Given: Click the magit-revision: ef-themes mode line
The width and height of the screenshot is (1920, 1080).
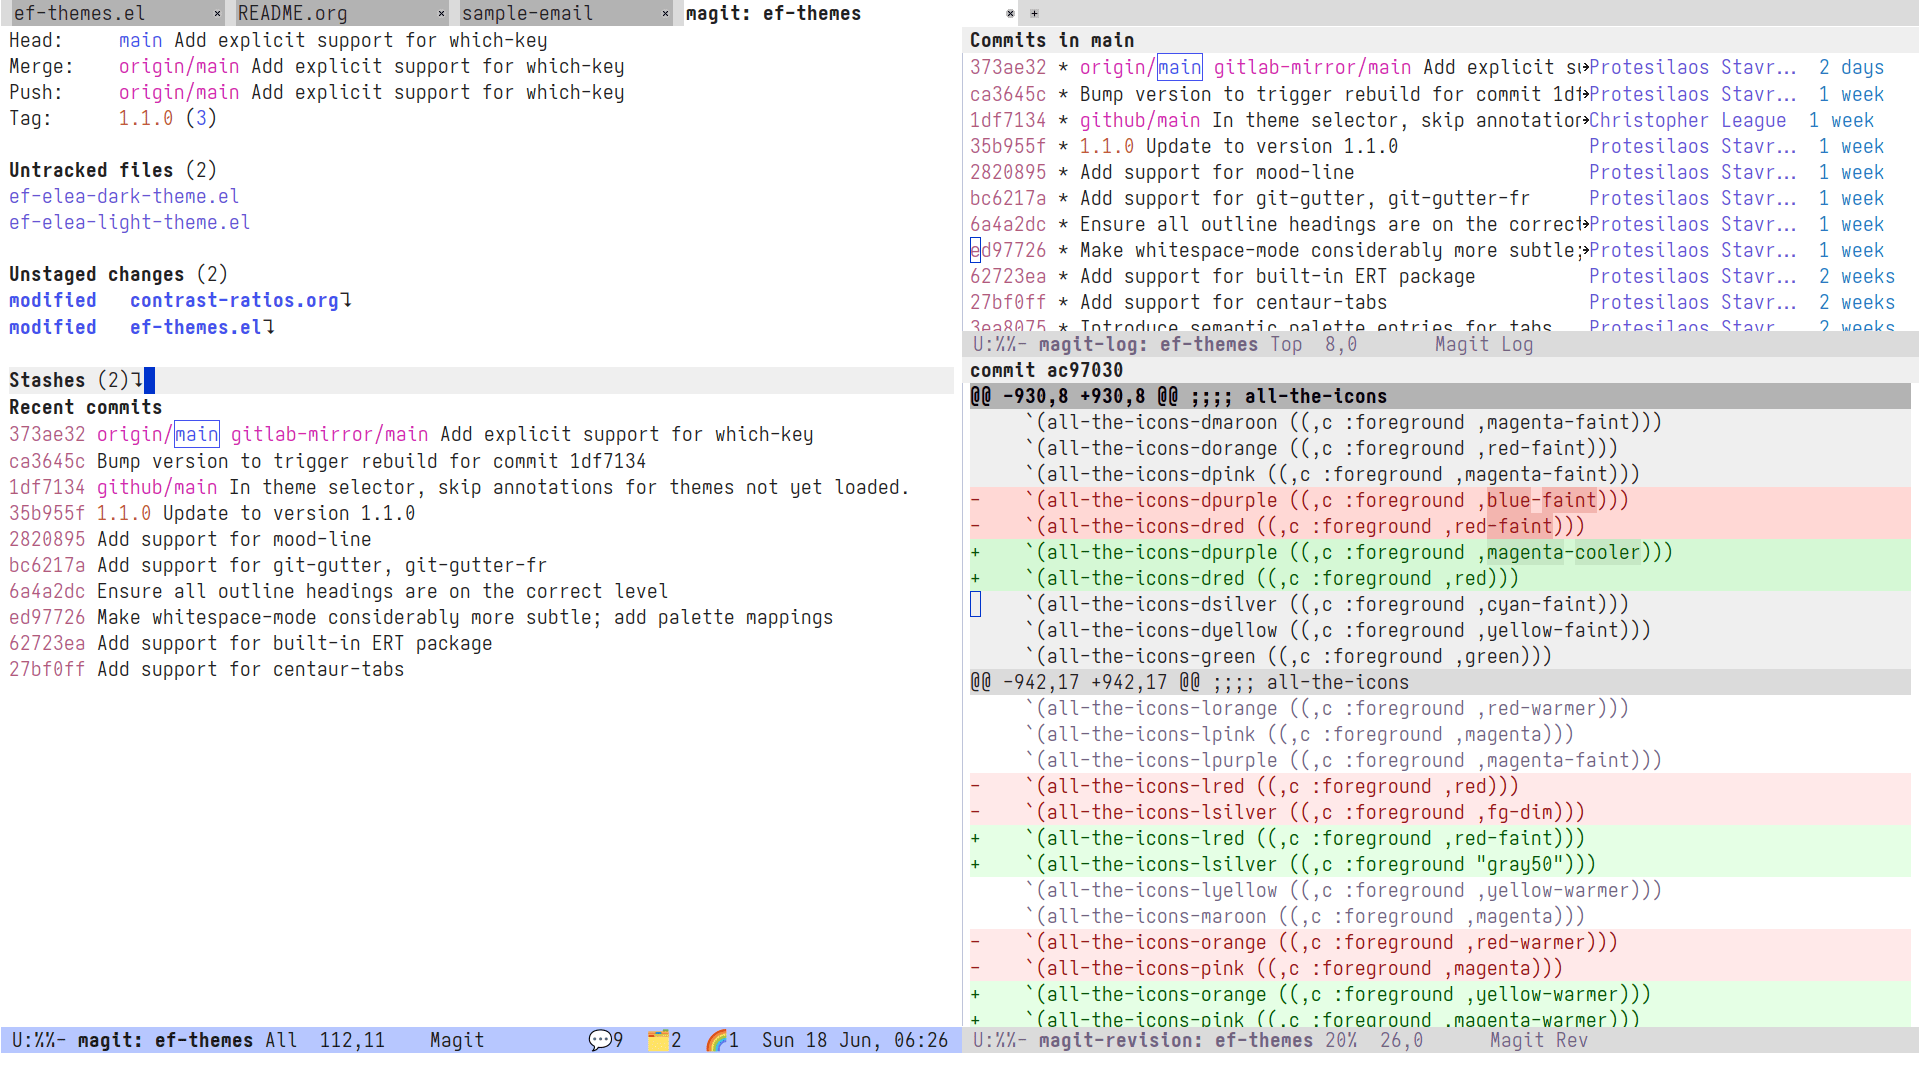Looking at the screenshot, I should point(1440,1040).
